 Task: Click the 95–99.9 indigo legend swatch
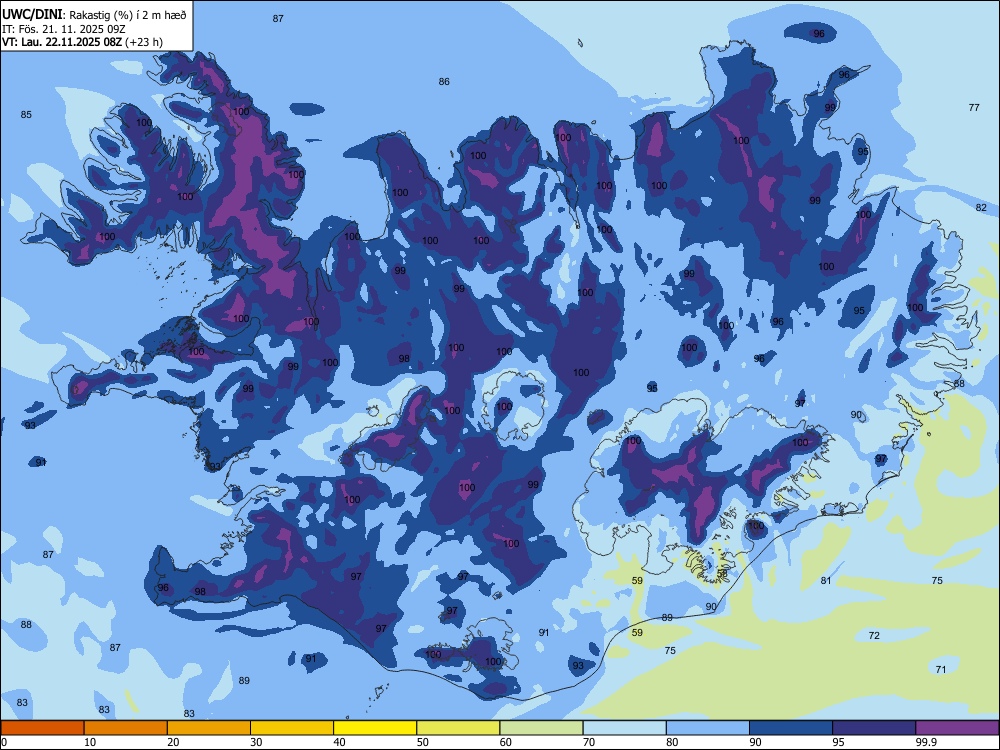[874, 728]
